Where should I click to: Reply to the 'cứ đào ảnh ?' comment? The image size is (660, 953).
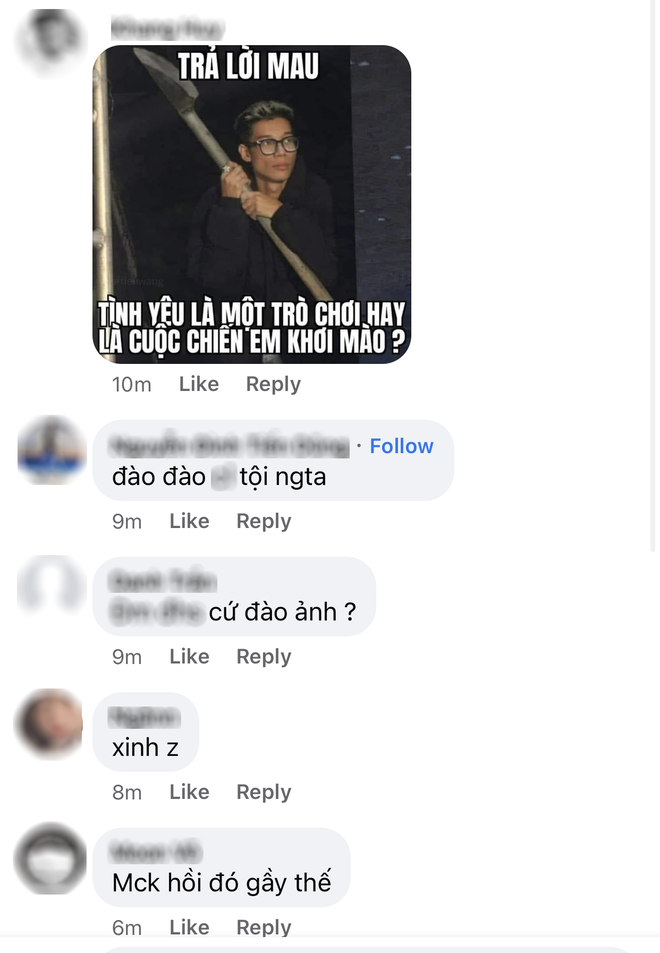[x=264, y=657]
